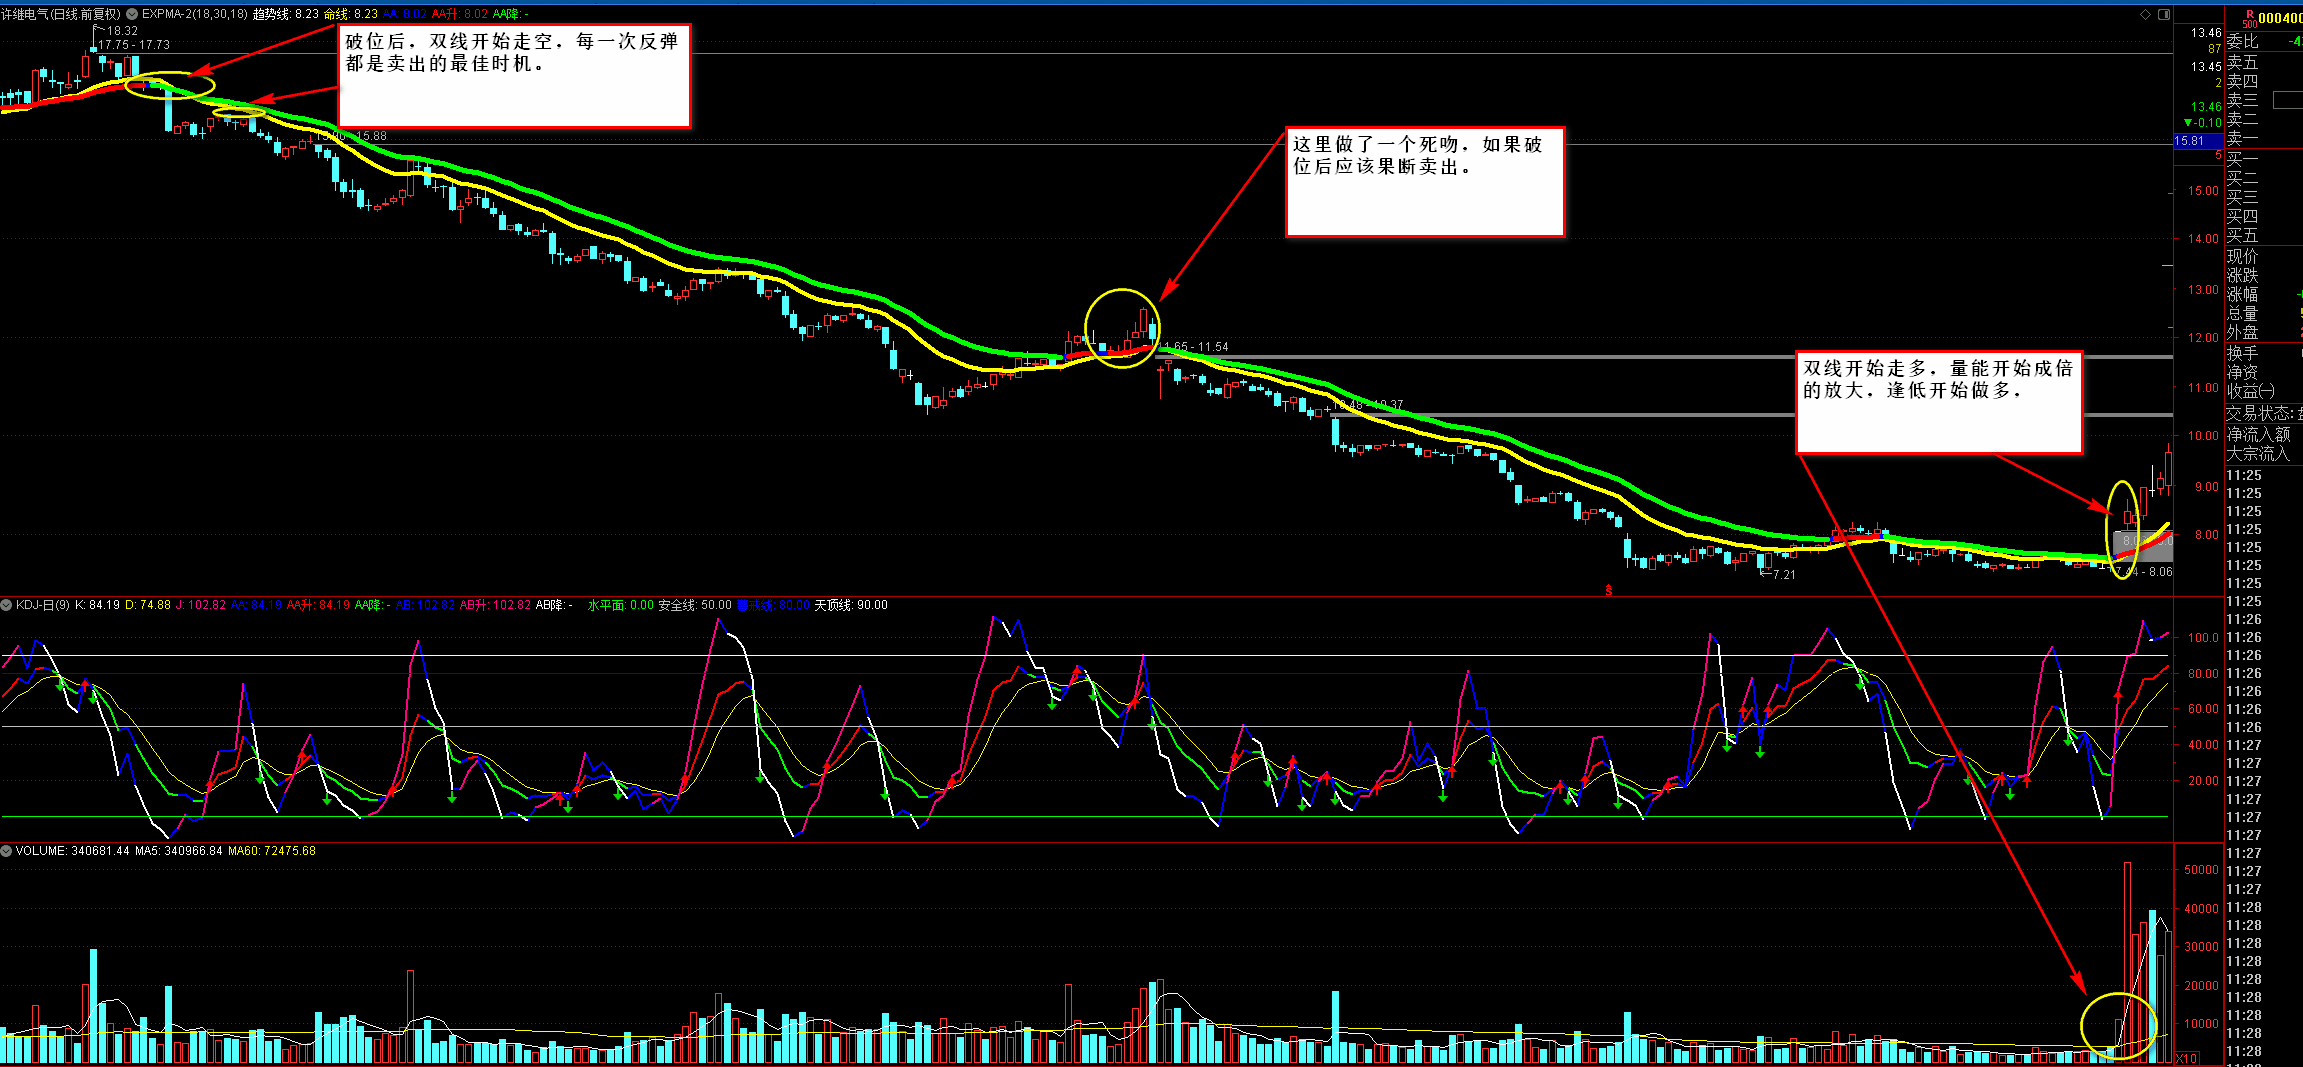The height and width of the screenshot is (1067, 2303).
Task: Click the 涨幅 quote label
Action: click(x=2243, y=294)
